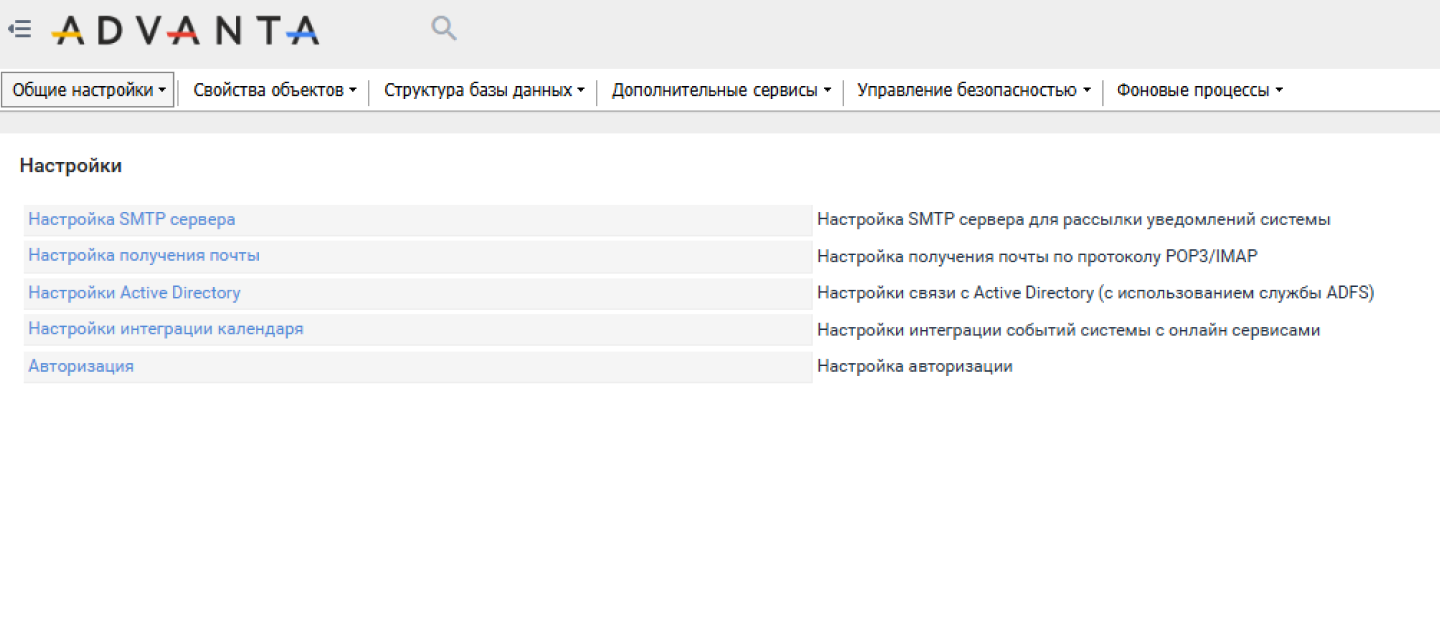Click the SMTP notifications description text
The width and height of the screenshot is (1440, 640).
pyautogui.click(x=1073, y=219)
